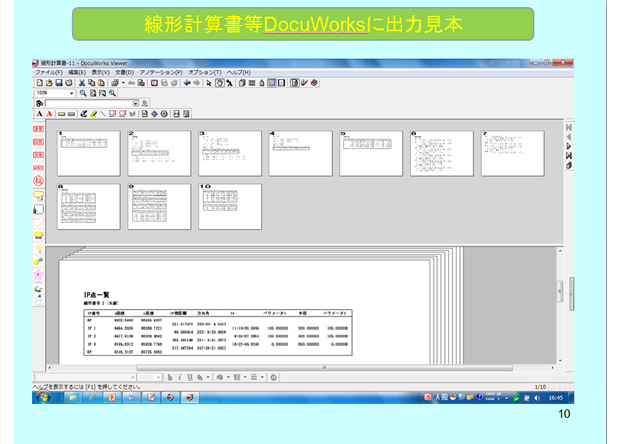Select the blue sticky note tool
The width and height of the screenshot is (620, 444).
click(71, 114)
